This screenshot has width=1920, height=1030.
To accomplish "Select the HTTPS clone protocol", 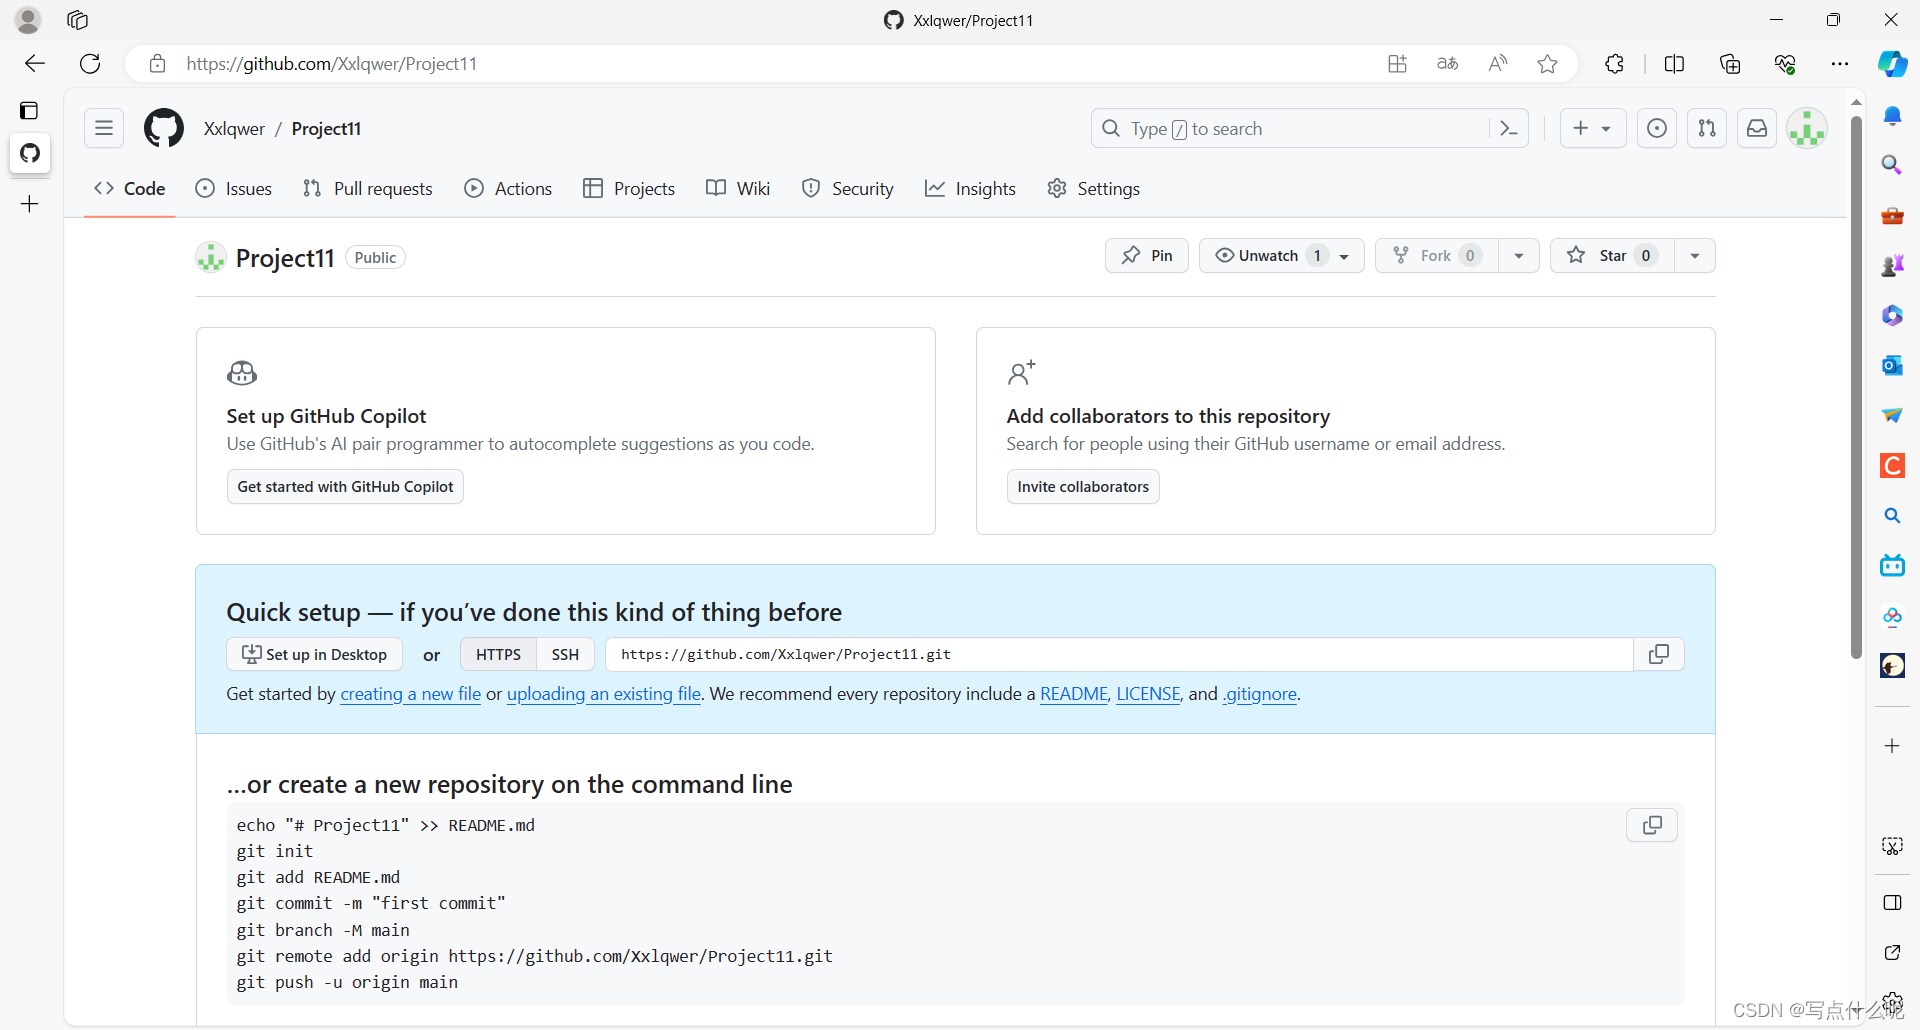I will (498, 654).
